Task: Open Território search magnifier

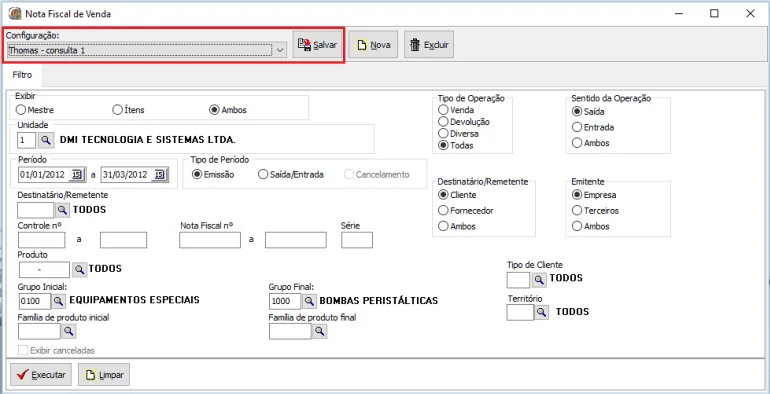Action: tap(542, 312)
